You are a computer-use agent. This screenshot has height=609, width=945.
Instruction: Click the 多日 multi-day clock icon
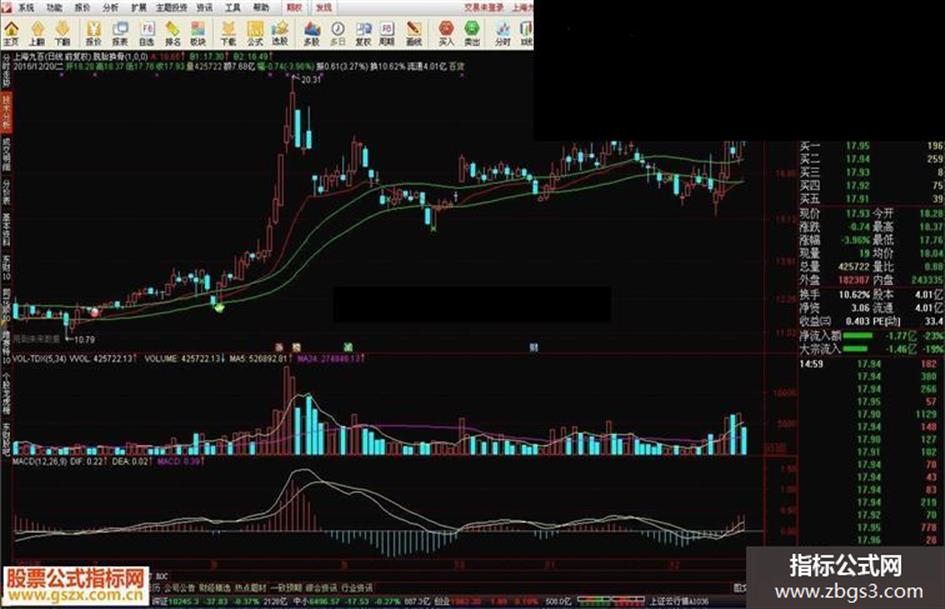click(338, 33)
